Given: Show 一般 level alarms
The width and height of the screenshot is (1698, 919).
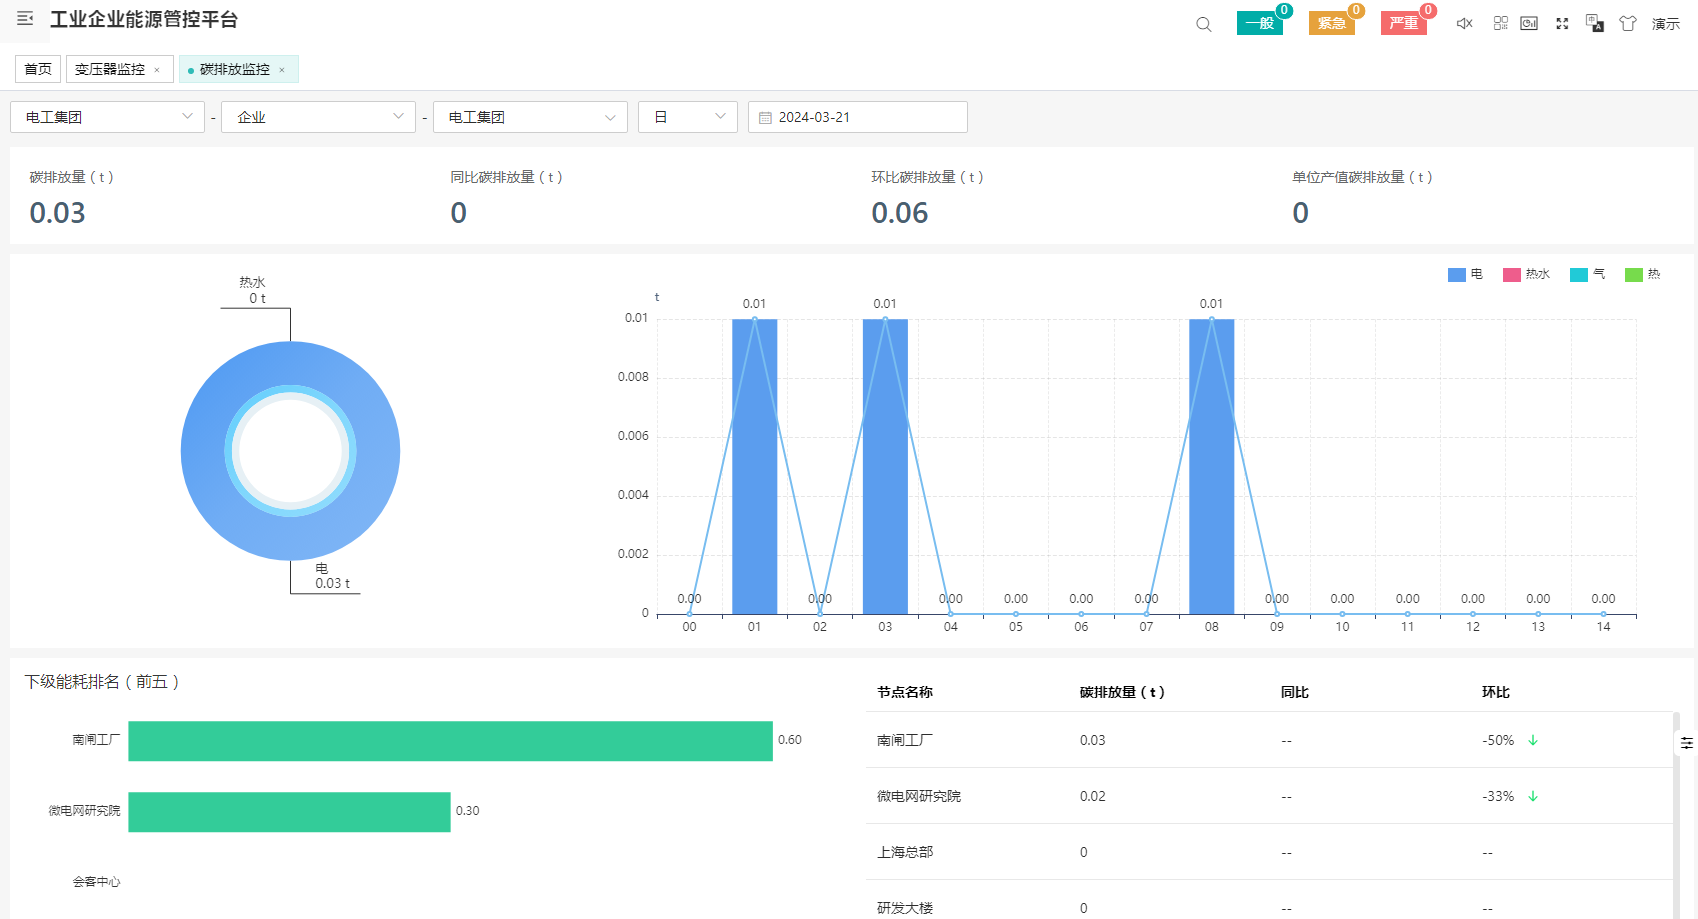Looking at the screenshot, I should 1260,23.
